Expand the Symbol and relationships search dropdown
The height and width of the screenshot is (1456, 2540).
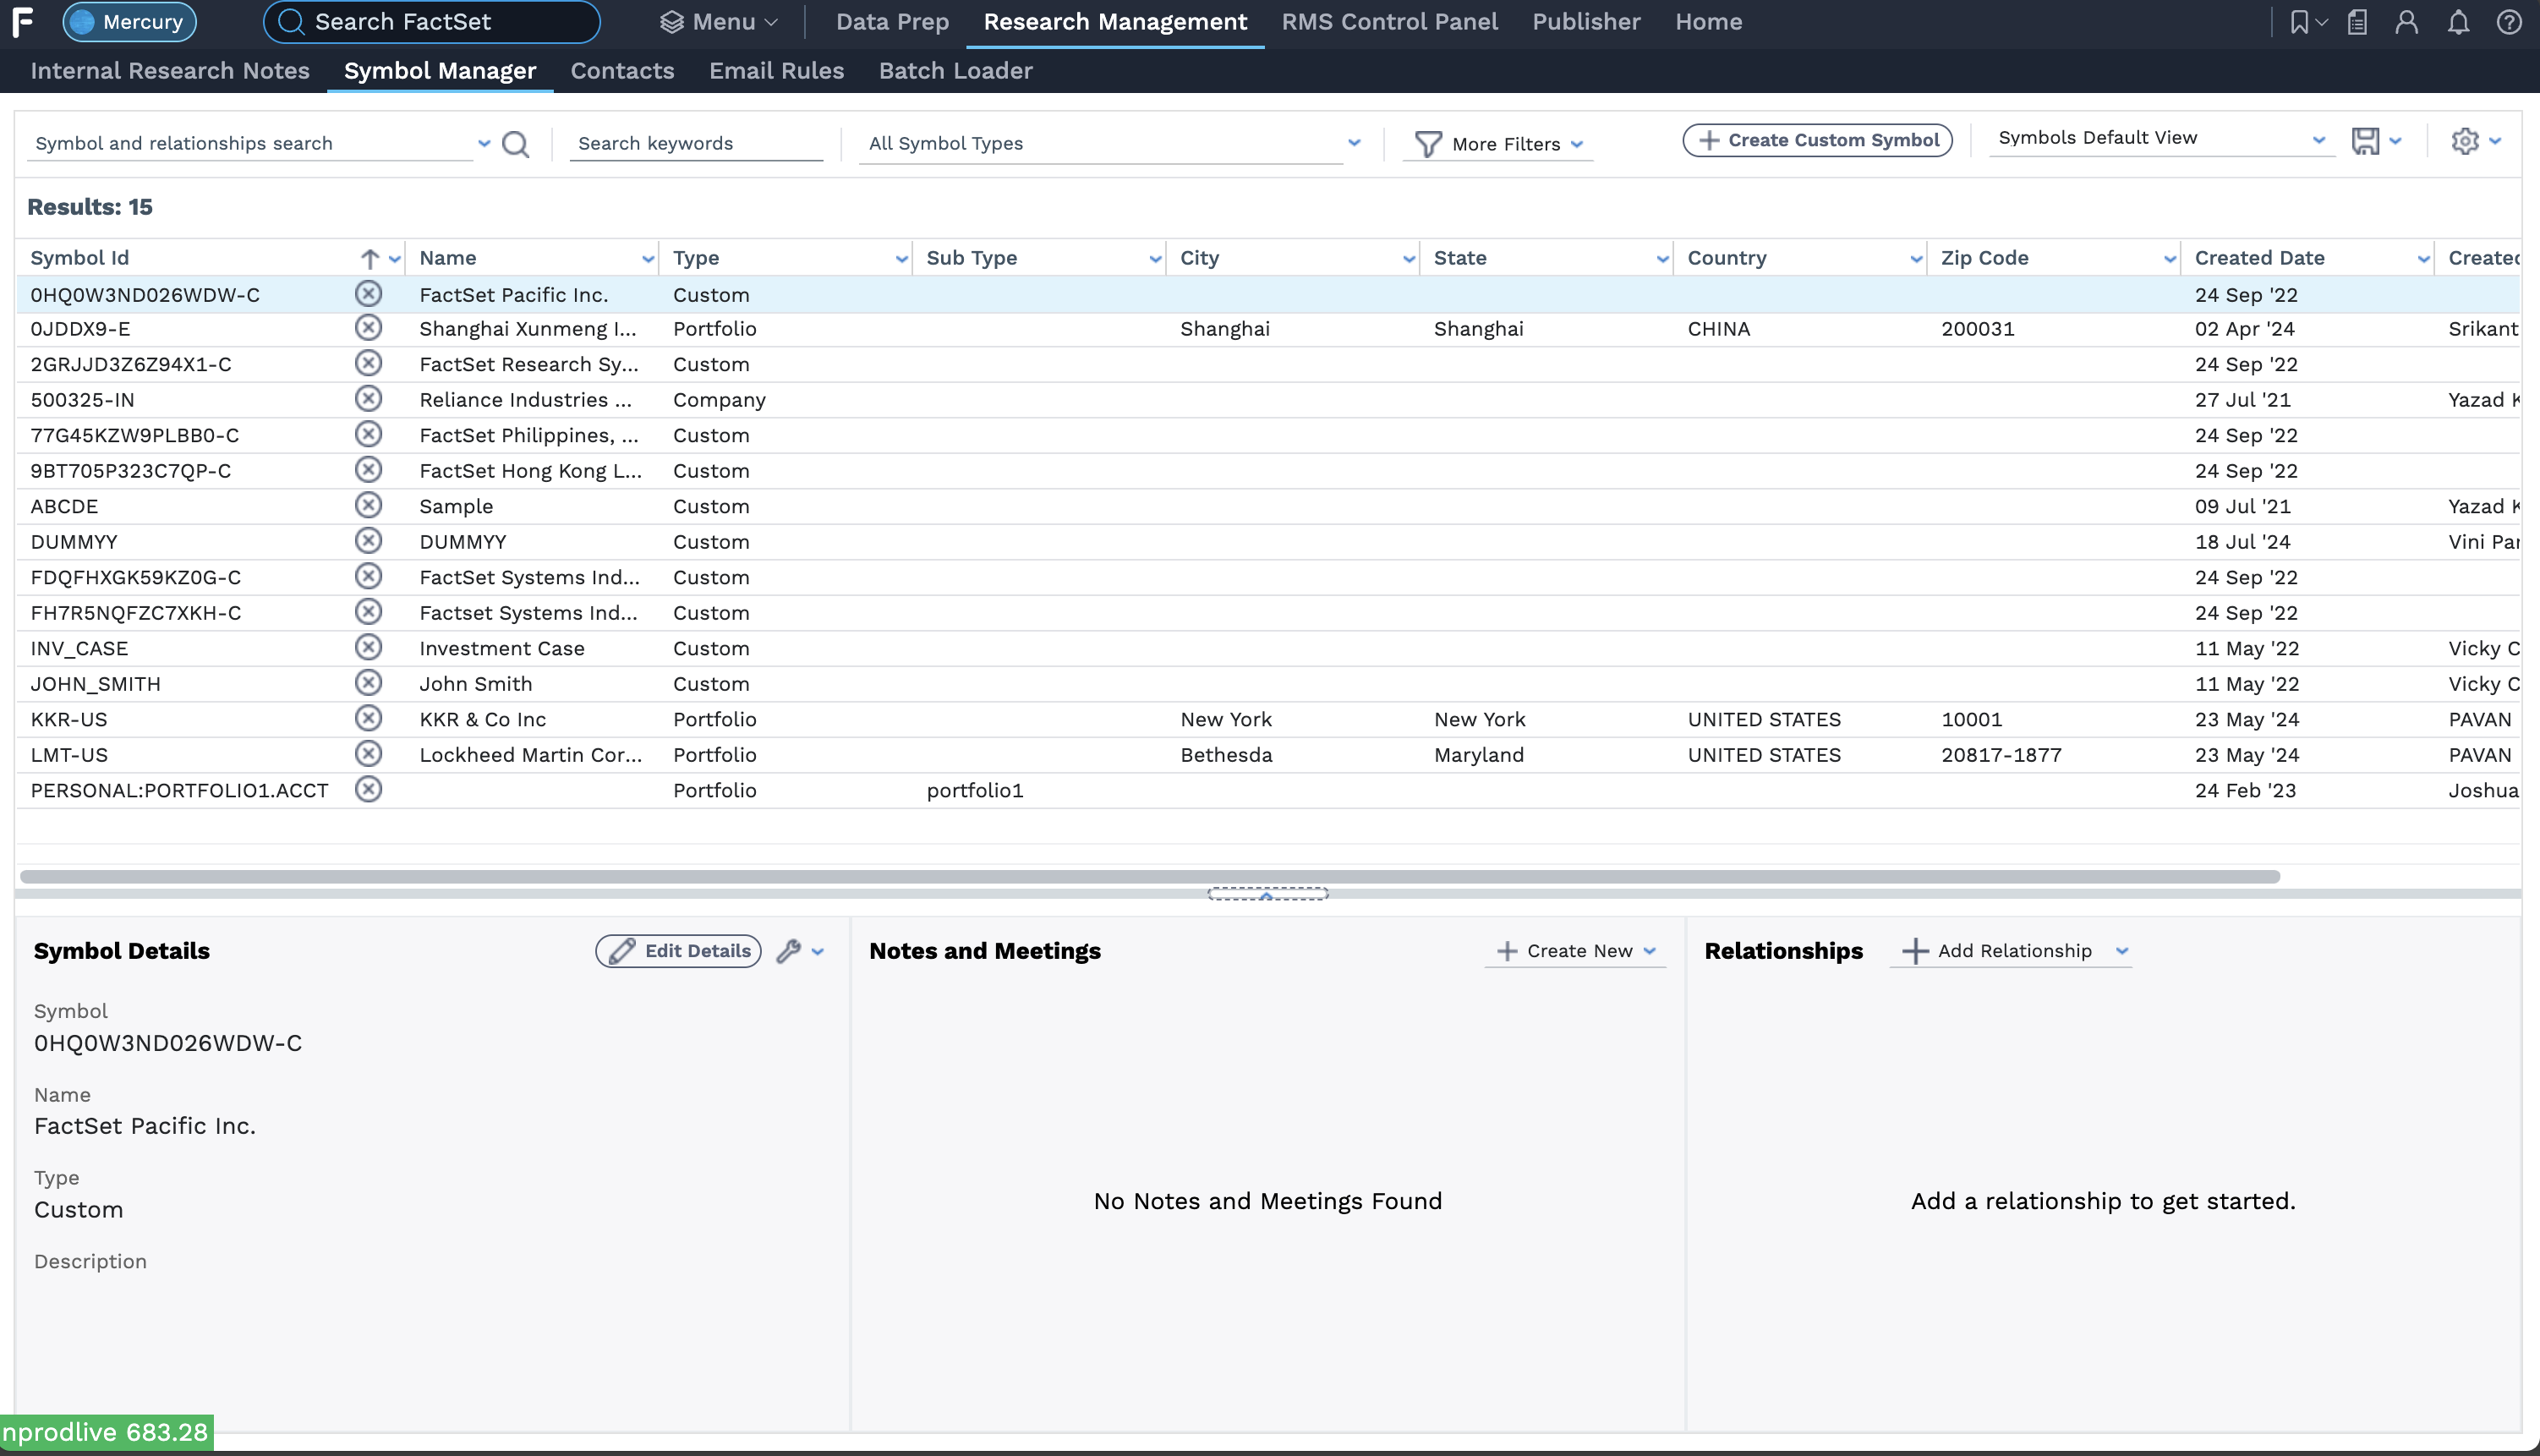(x=484, y=143)
